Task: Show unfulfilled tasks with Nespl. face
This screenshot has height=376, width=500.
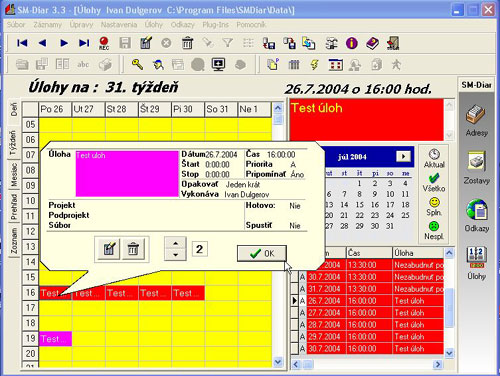Action: coord(434,231)
